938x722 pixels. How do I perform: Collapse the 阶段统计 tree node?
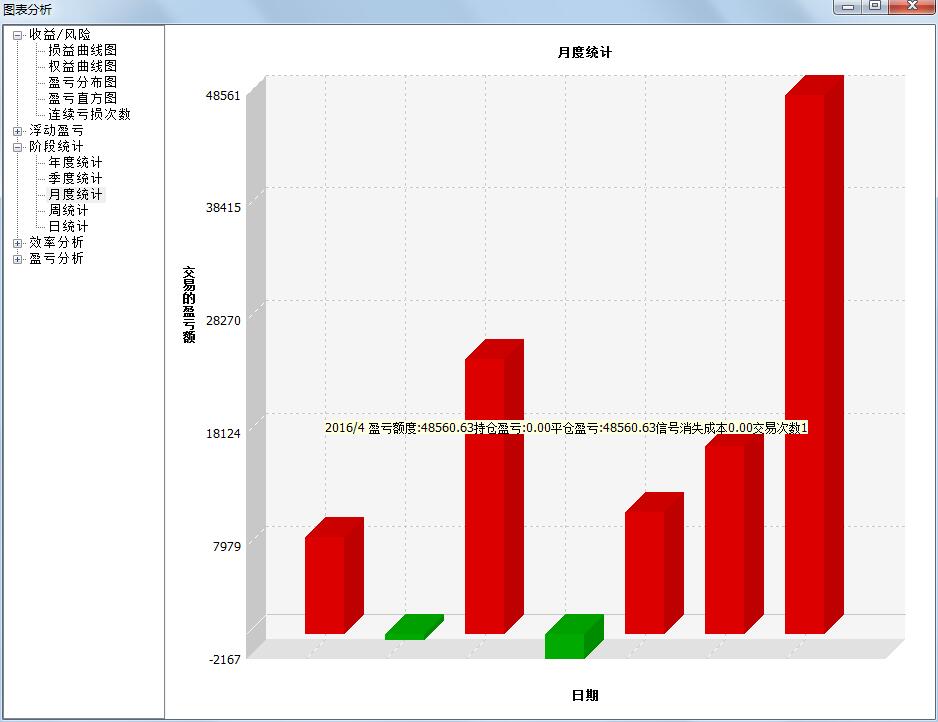pos(17,147)
